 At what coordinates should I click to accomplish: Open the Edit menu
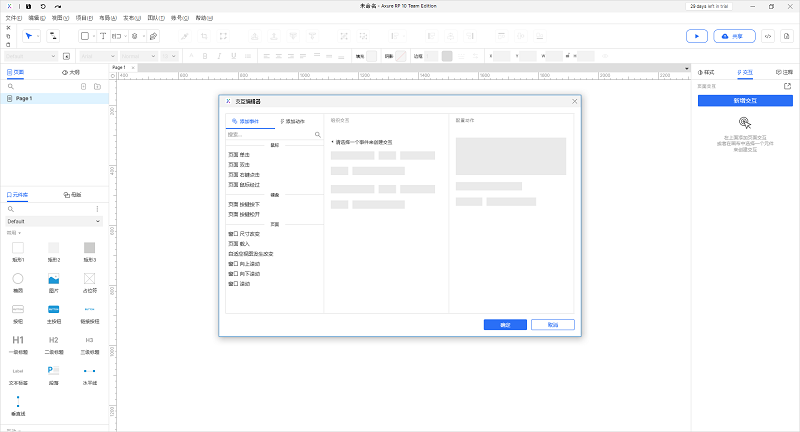click(x=37, y=18)
